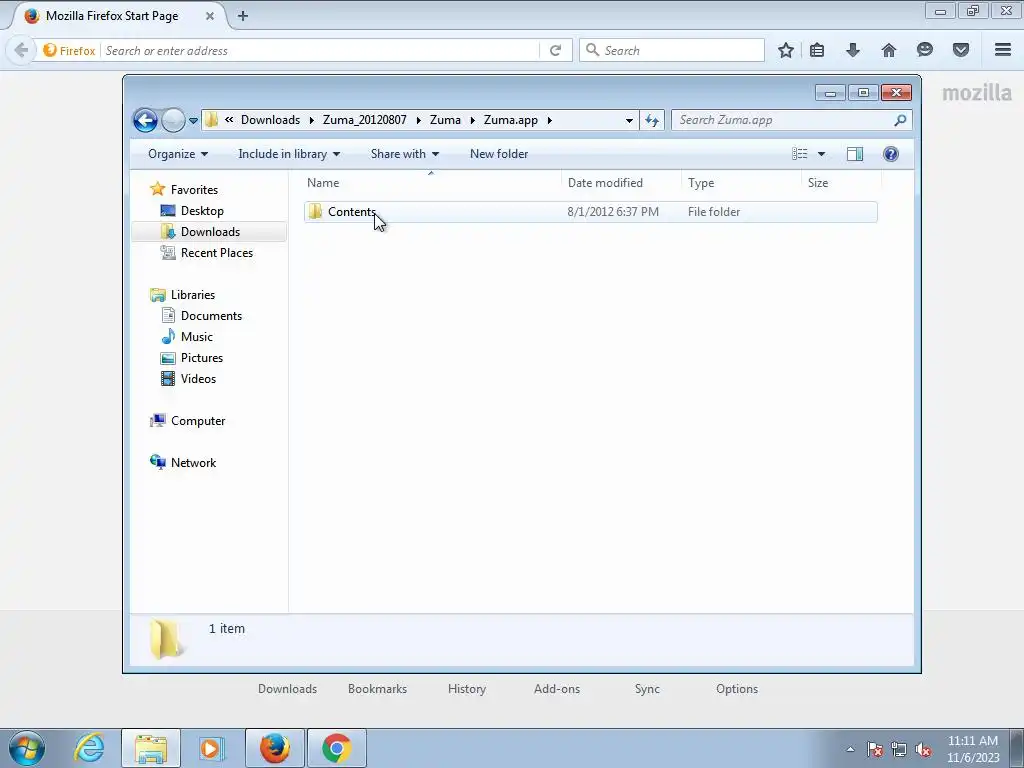Sort by Date modified column
1024x768 pixels.
pos(620,183)
